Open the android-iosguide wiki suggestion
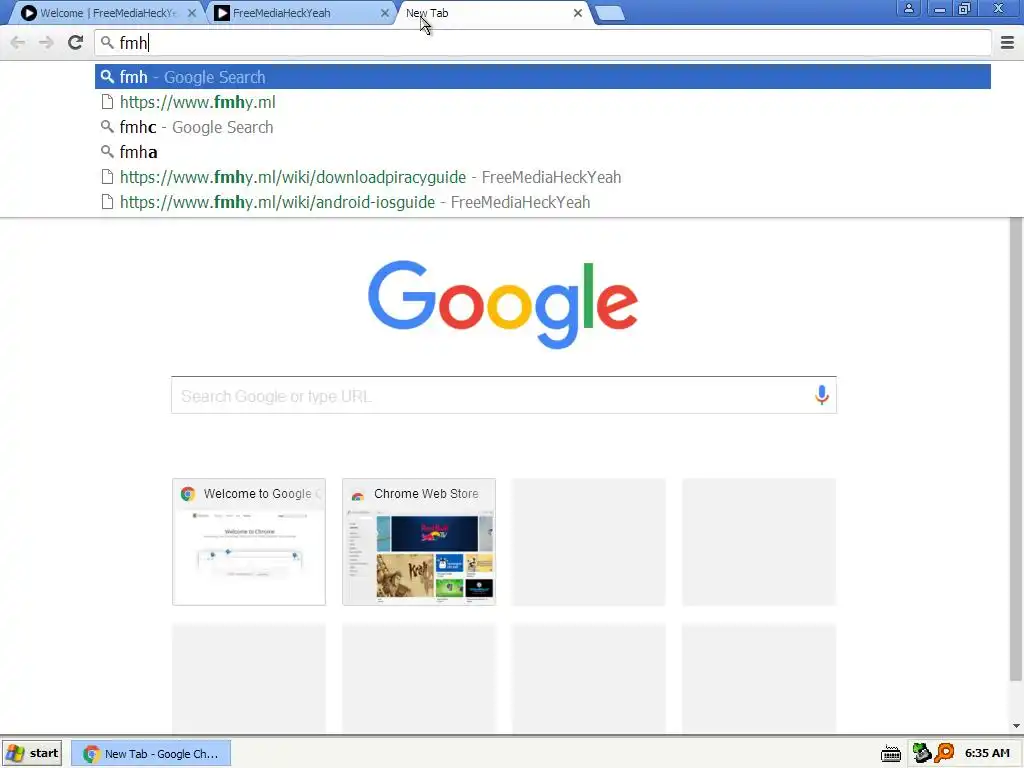The image size is (1024, 768). 543,202
